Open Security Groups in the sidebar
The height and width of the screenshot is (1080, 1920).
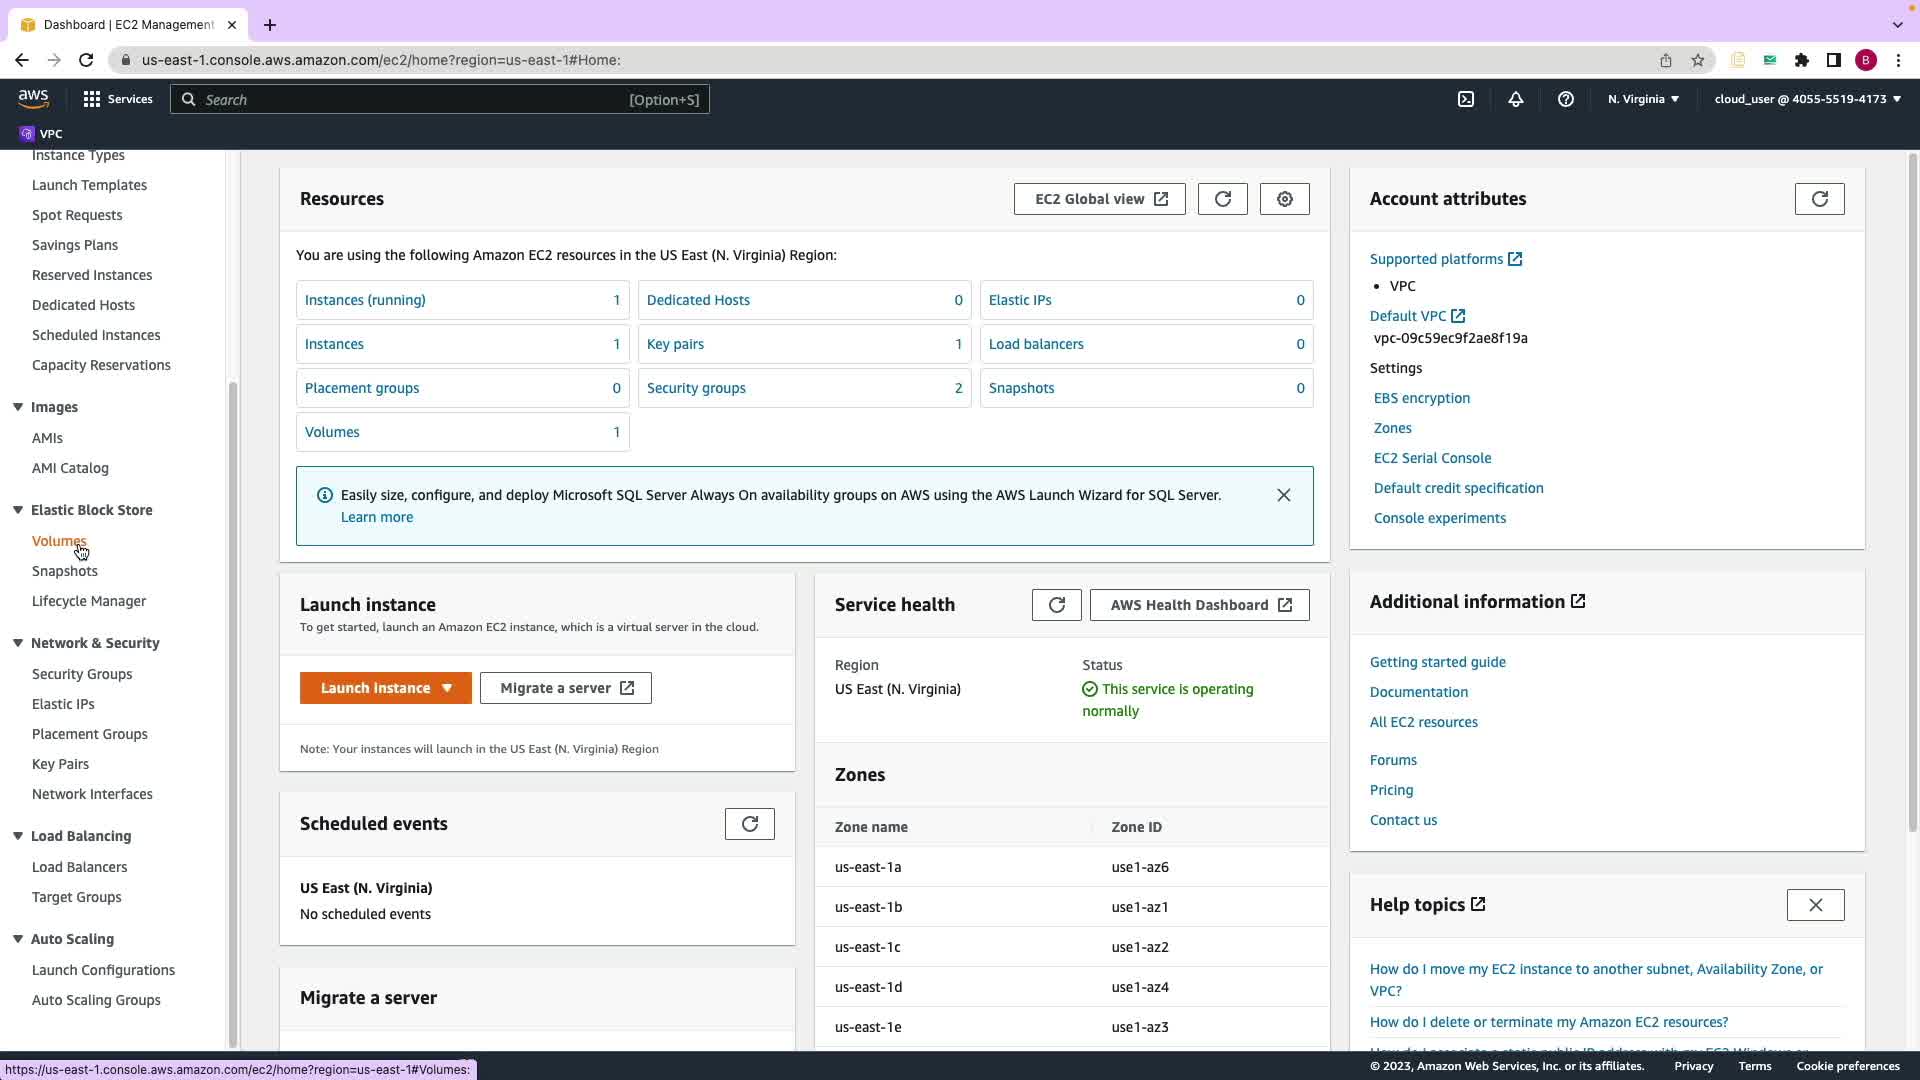[x=82, y=674]
